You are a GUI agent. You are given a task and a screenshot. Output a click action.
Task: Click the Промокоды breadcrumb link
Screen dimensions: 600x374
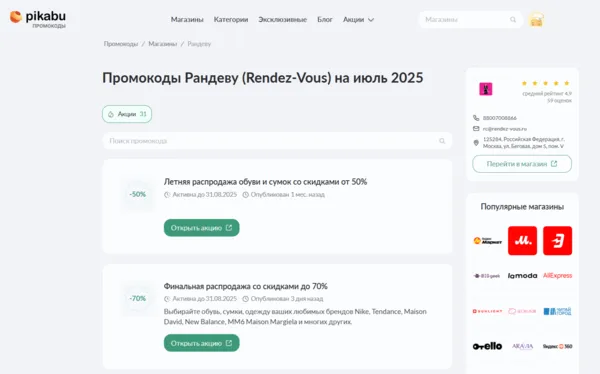121,44
